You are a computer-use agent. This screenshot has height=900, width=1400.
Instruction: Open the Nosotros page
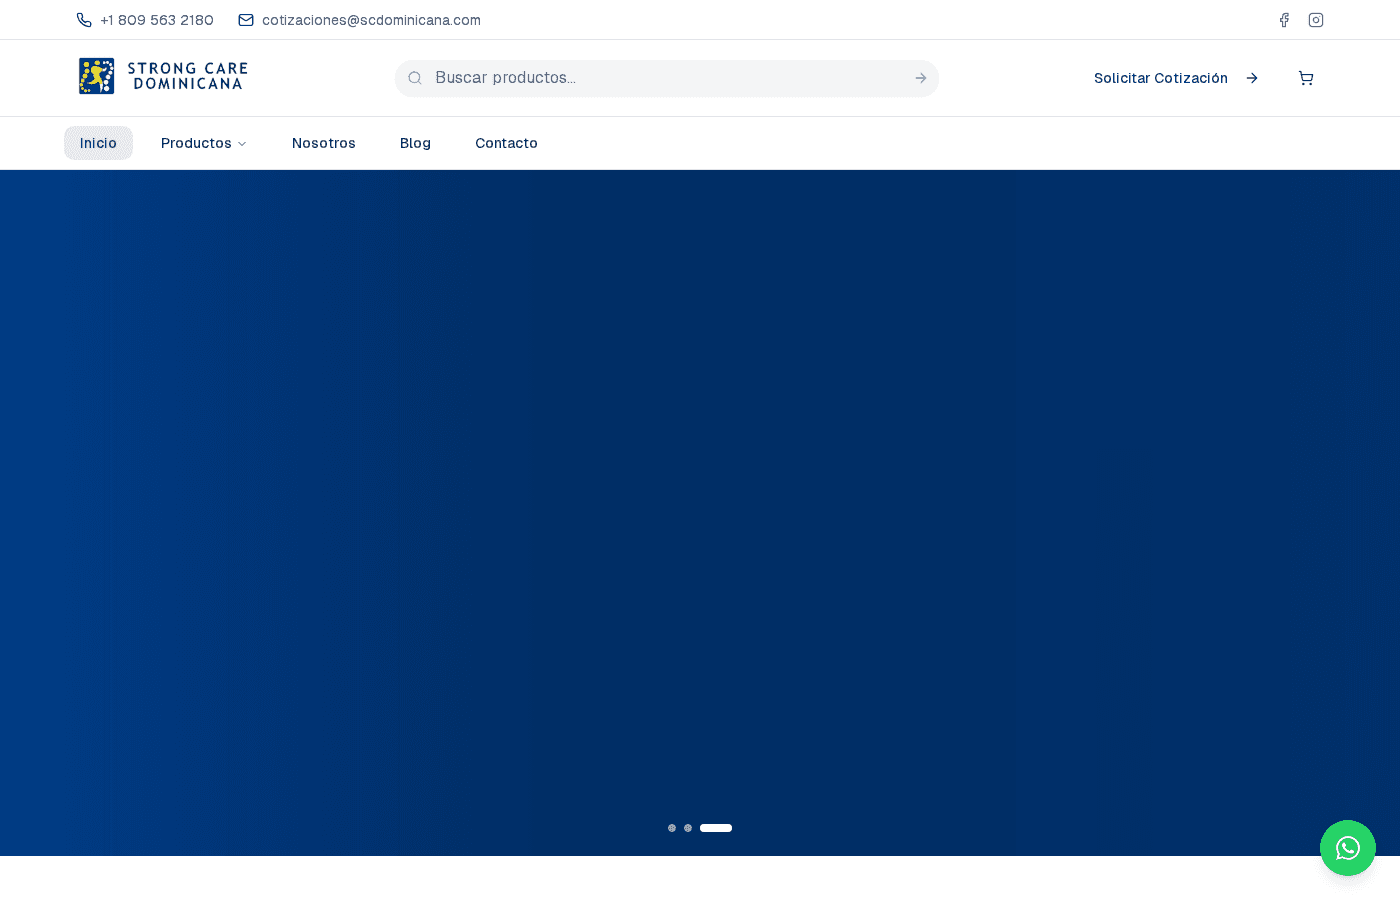(x=323, y=143)
